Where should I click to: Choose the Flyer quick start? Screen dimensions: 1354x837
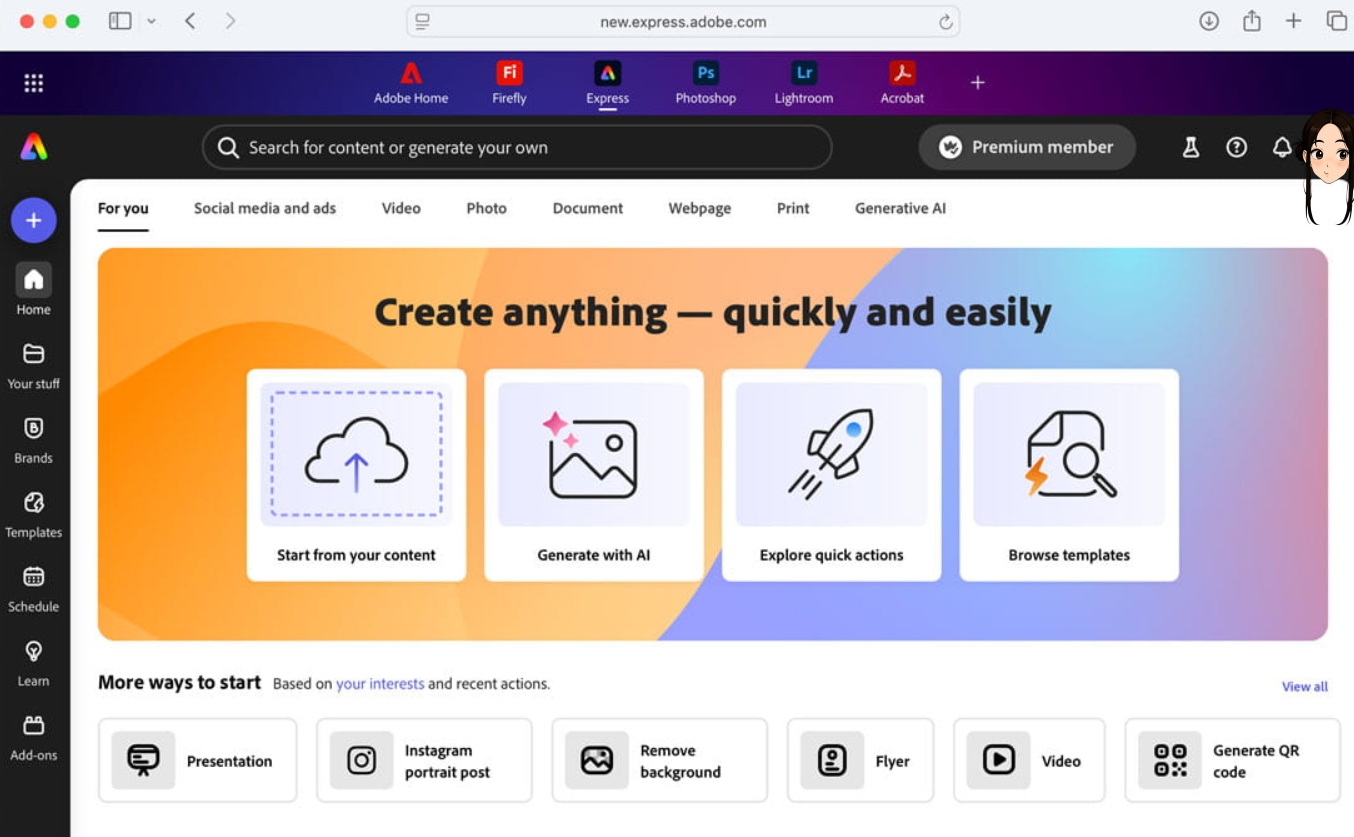click(x=860, y=760)
